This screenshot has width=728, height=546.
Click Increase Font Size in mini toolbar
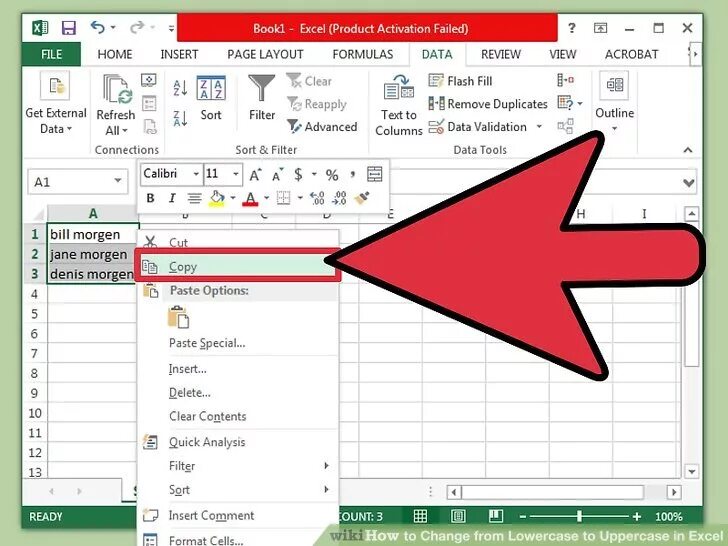255,175
